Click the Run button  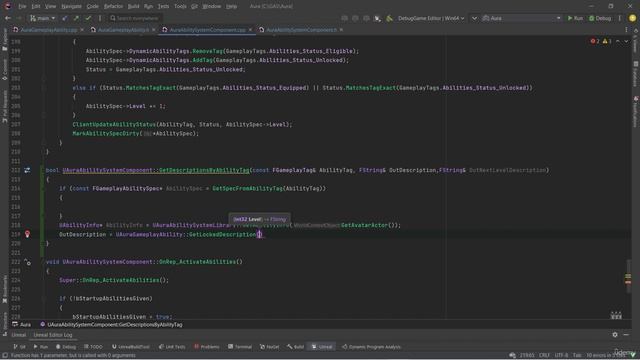pyautogui.click(x=575, y=18)
